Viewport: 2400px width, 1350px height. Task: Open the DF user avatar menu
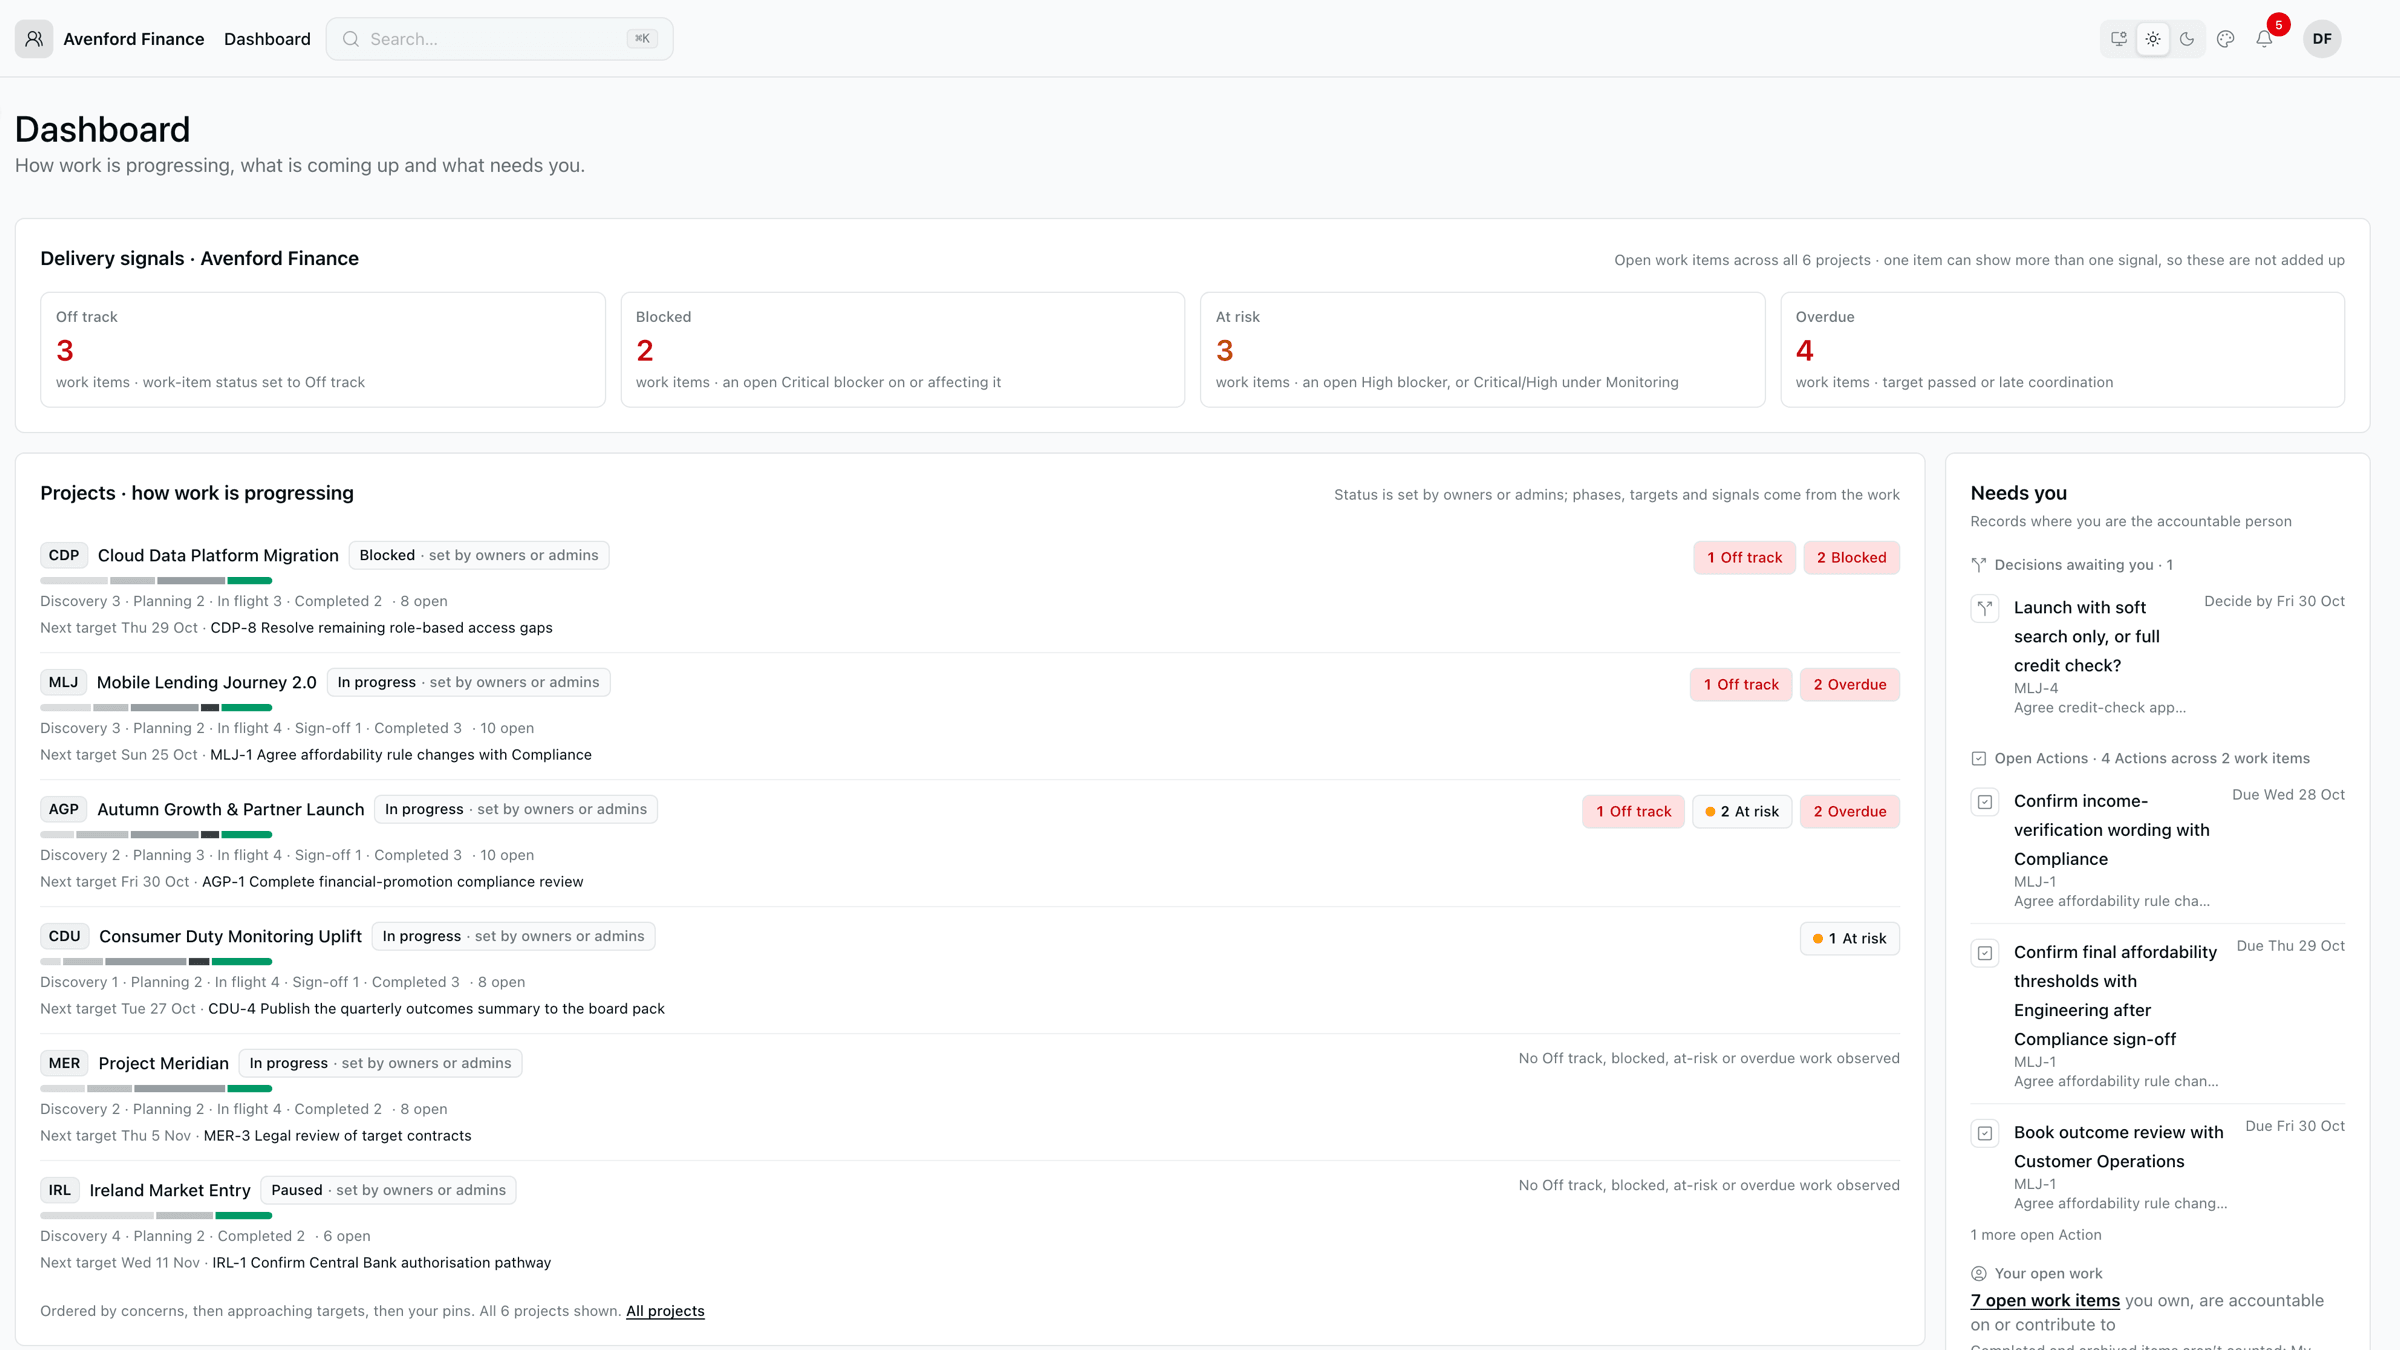tap(2322, 39)
